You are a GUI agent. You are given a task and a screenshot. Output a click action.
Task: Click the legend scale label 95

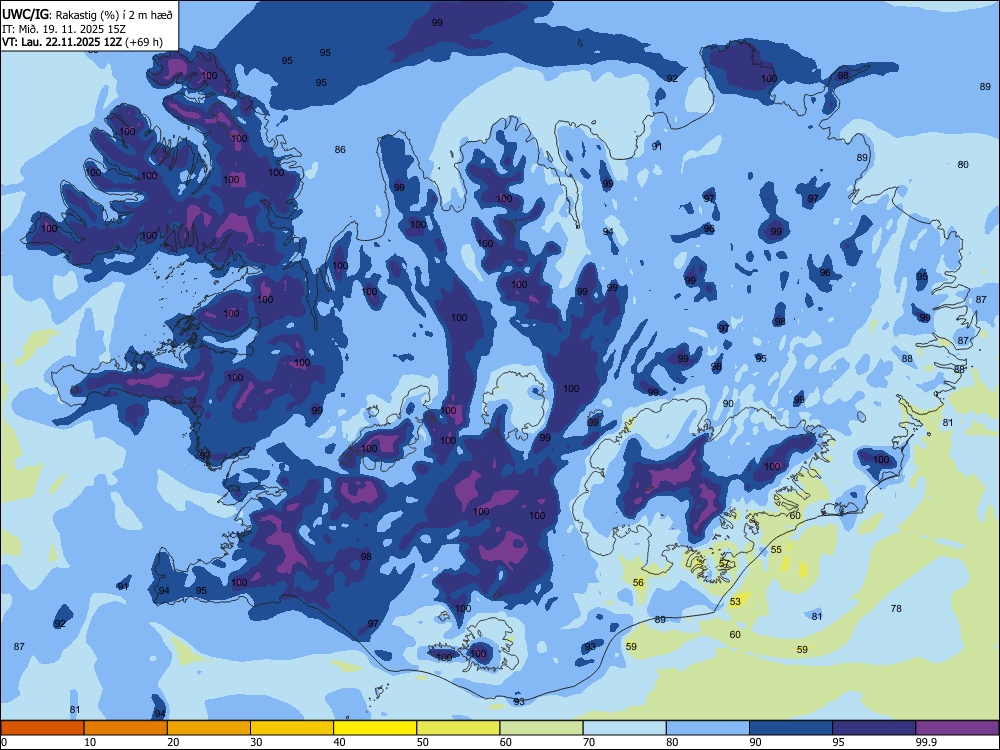tap(839, 742)
